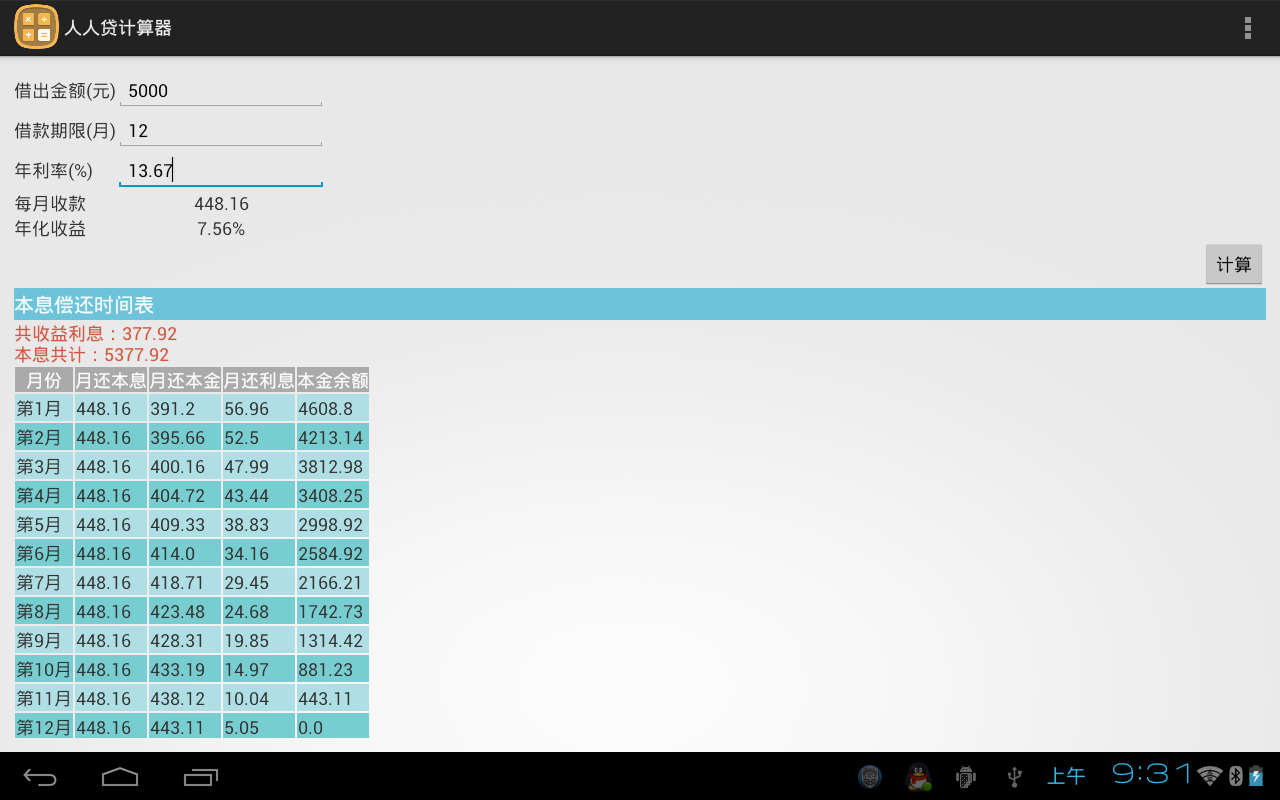The image size is (1280, 800).
Task: Tap the Android debug robot status icon
Action: (965, 776)
